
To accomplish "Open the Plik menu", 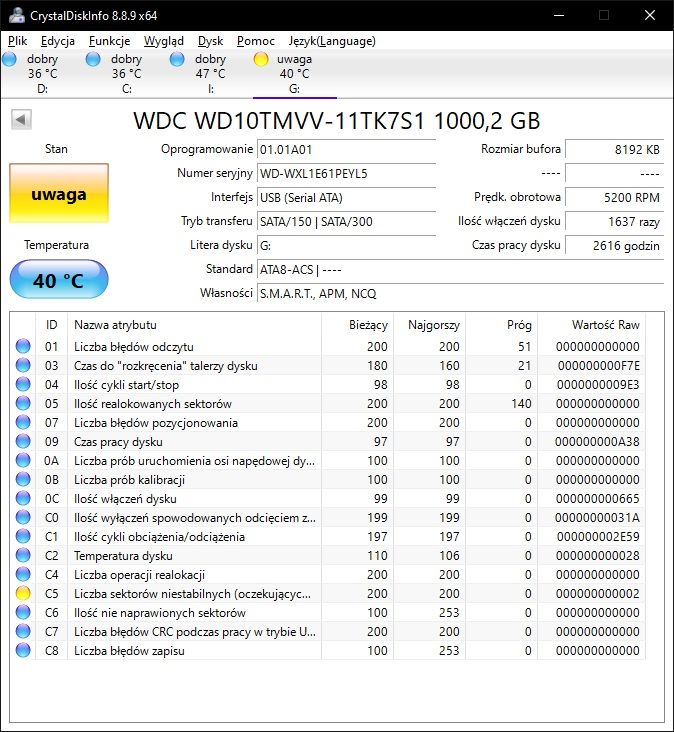I will click(x=18, y=41).
